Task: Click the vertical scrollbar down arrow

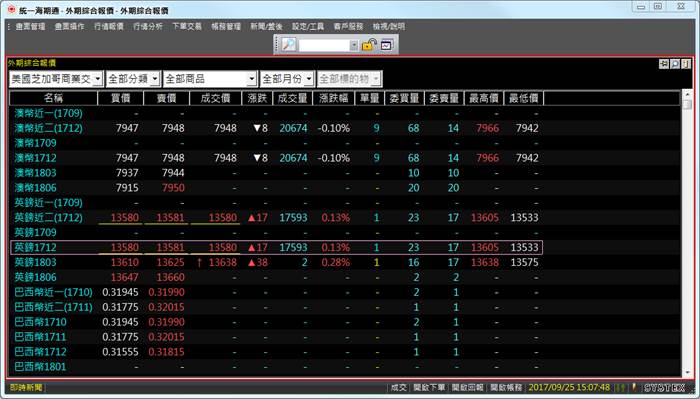Action: pos(687,373)
